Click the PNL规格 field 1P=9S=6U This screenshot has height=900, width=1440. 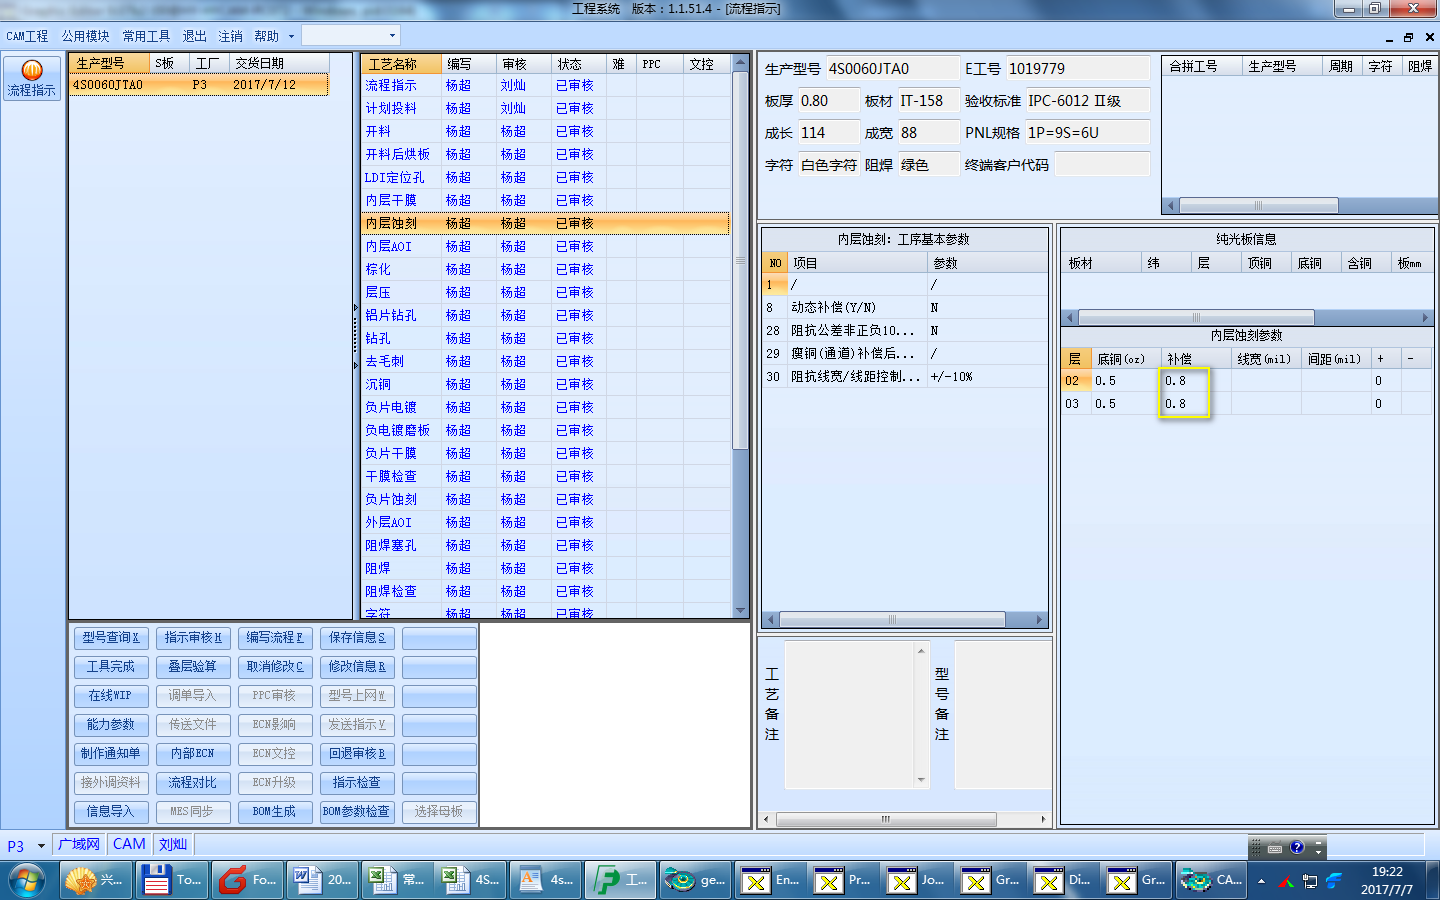[1088, 133]
